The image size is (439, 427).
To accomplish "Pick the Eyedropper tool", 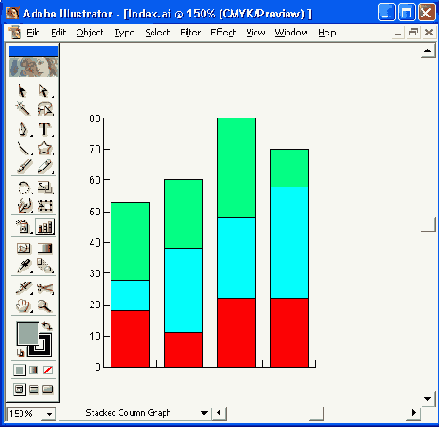I will click(24, 266).
